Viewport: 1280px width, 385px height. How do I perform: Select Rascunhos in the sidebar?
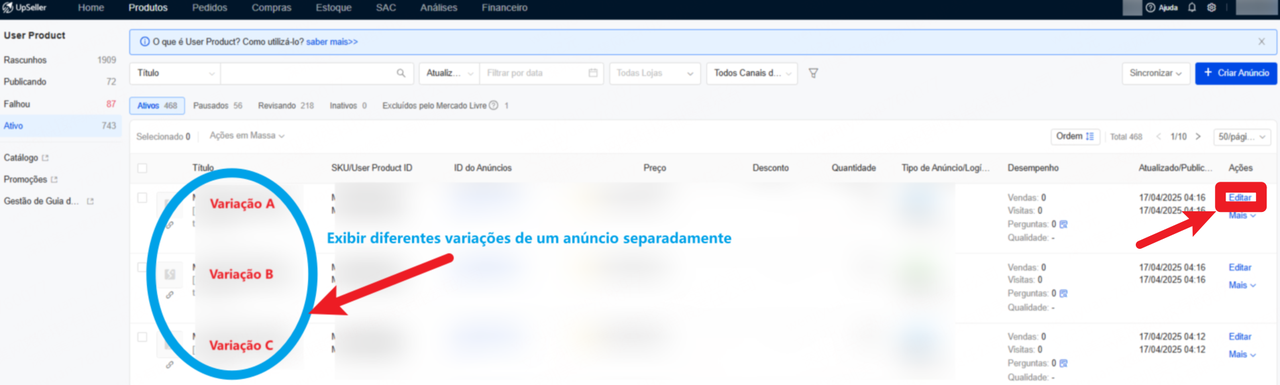click(60, 60)
